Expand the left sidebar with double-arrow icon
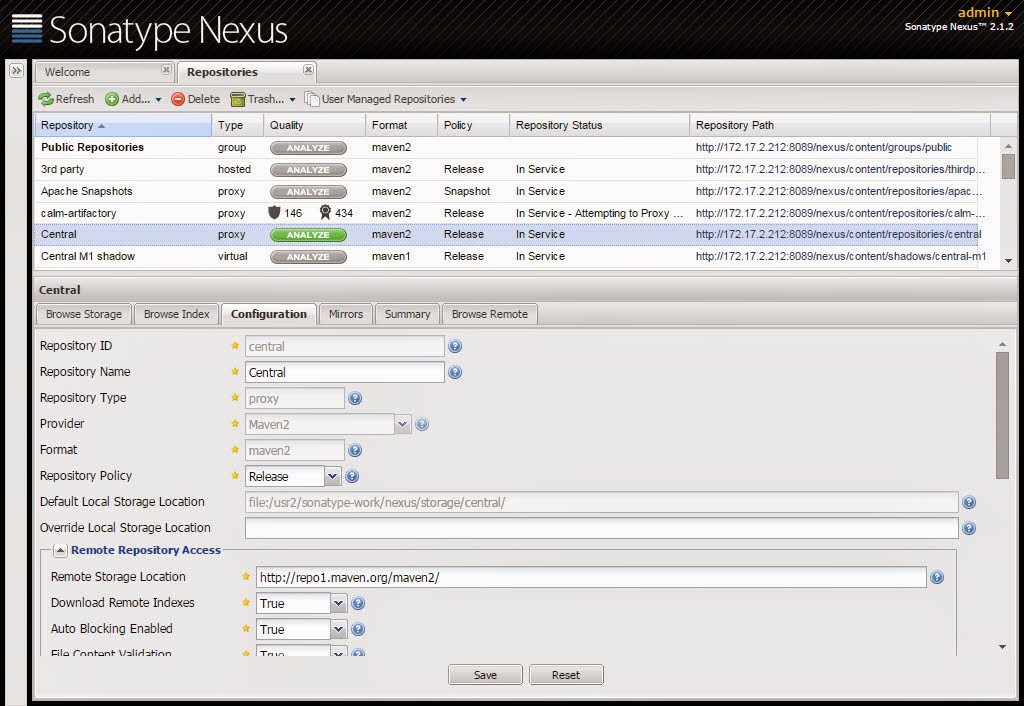The height and width of the screenshot is (706, 1024). point(16,71)
